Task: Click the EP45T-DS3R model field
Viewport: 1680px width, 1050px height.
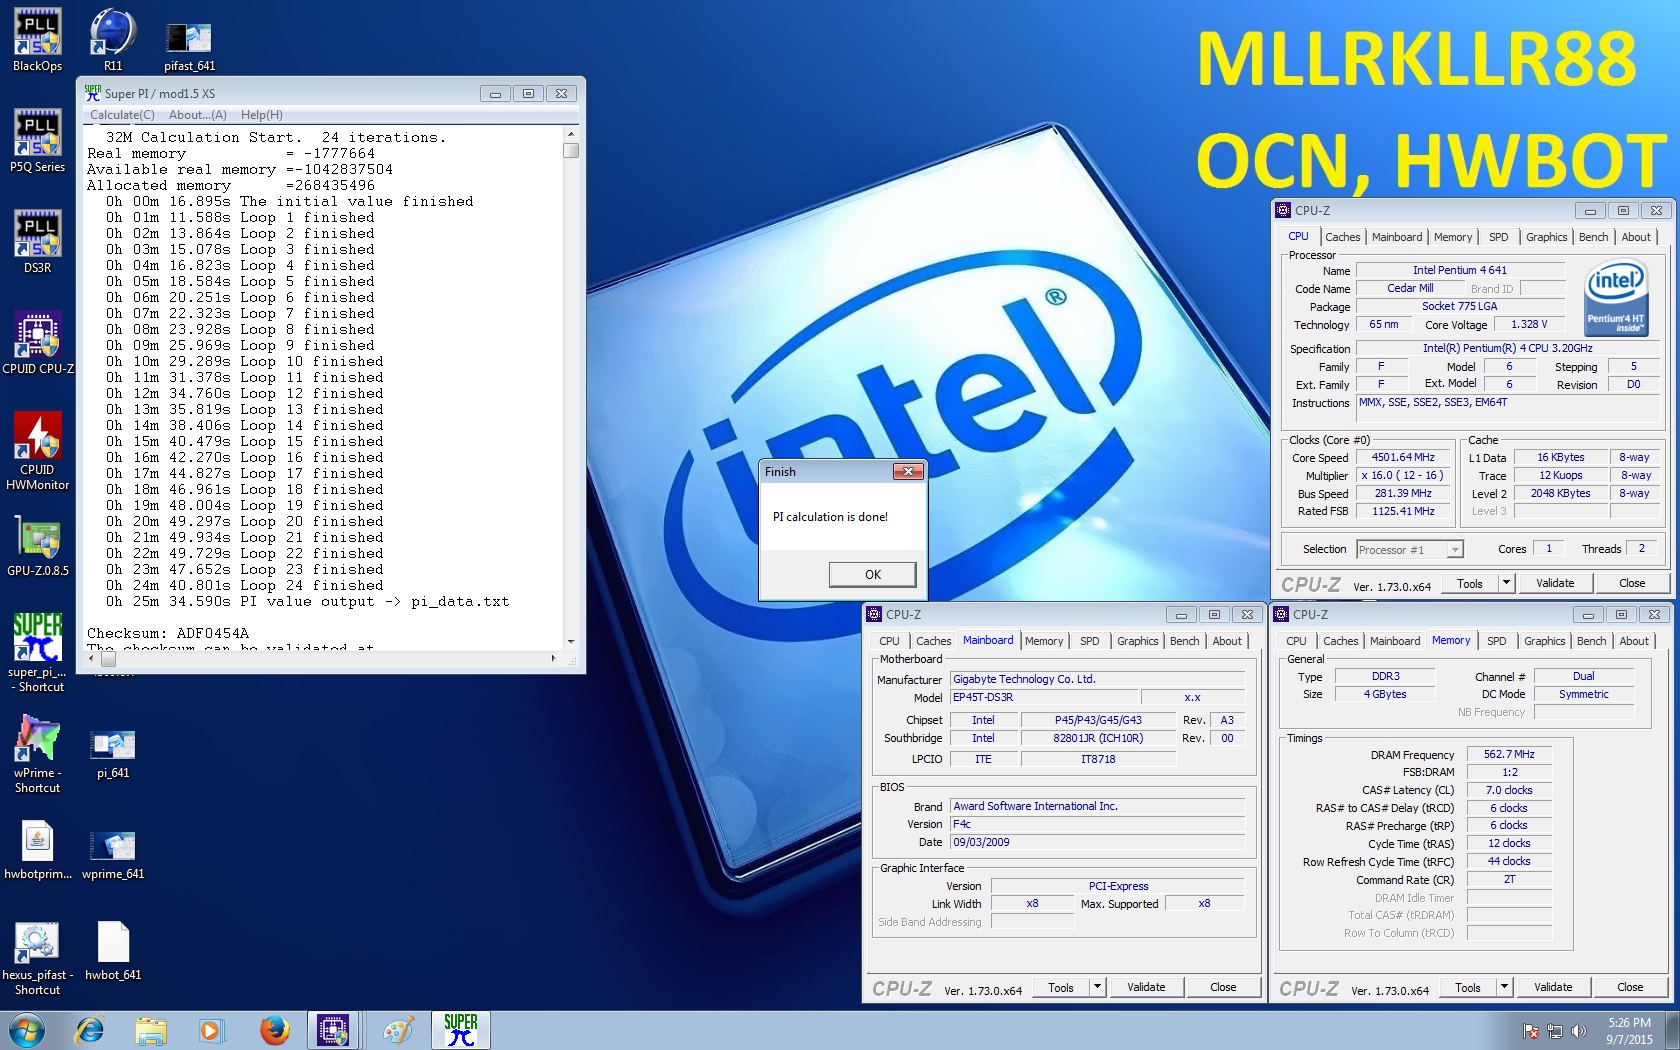Action: pos(1042,697)
